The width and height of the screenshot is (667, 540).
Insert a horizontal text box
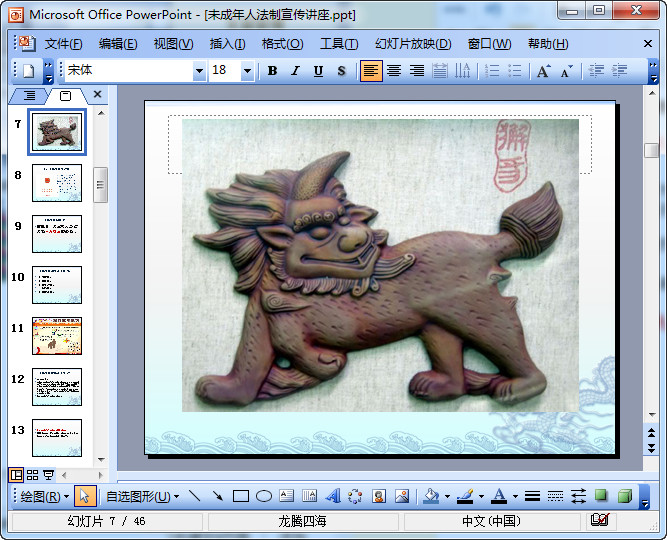[x=287, y=496]
